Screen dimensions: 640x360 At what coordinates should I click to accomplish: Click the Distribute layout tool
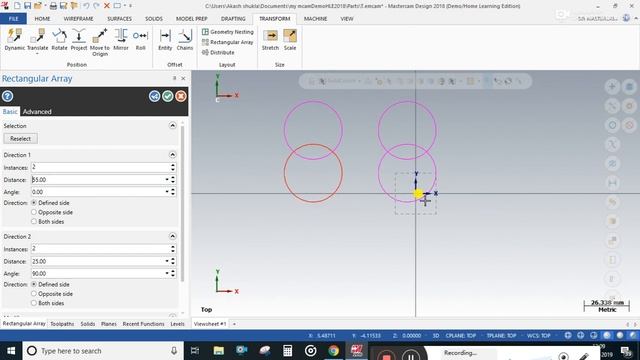tap(218, 52)
